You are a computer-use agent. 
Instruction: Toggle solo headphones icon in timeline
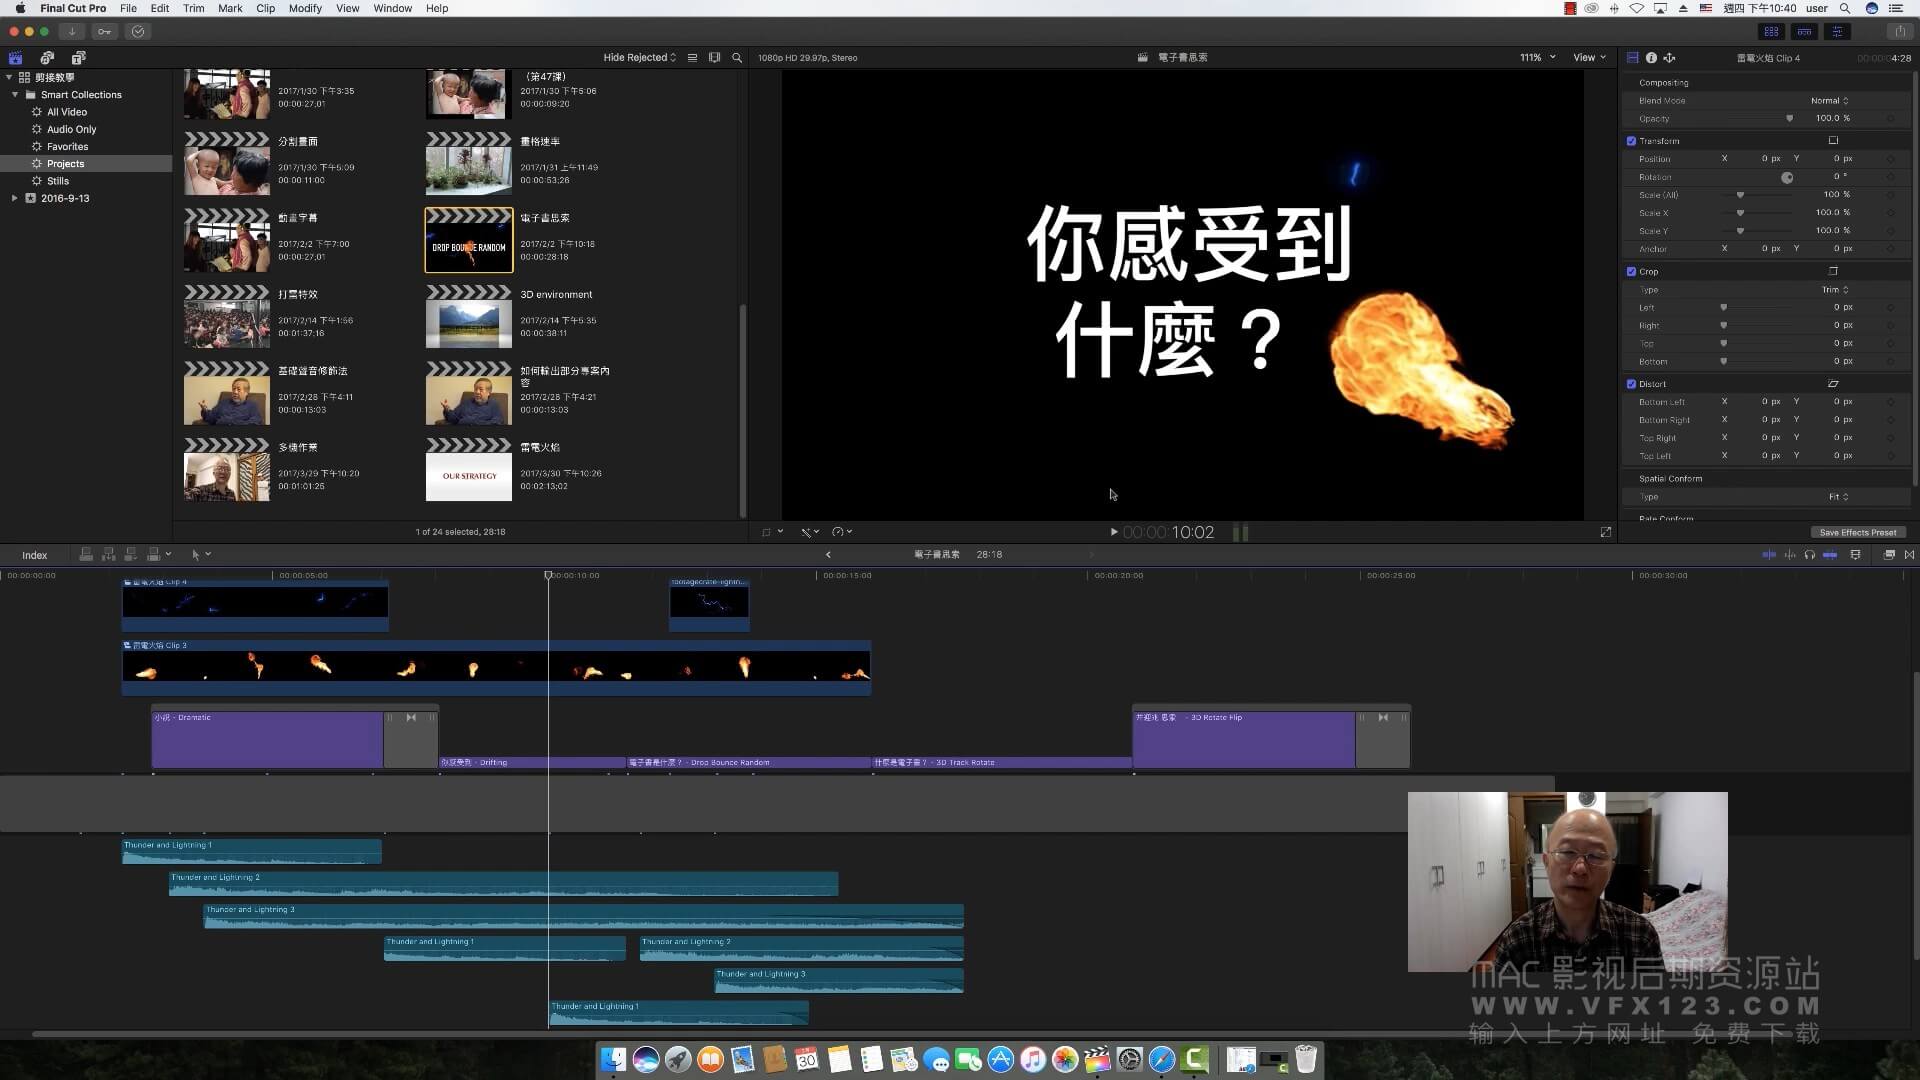[1809, 554]
